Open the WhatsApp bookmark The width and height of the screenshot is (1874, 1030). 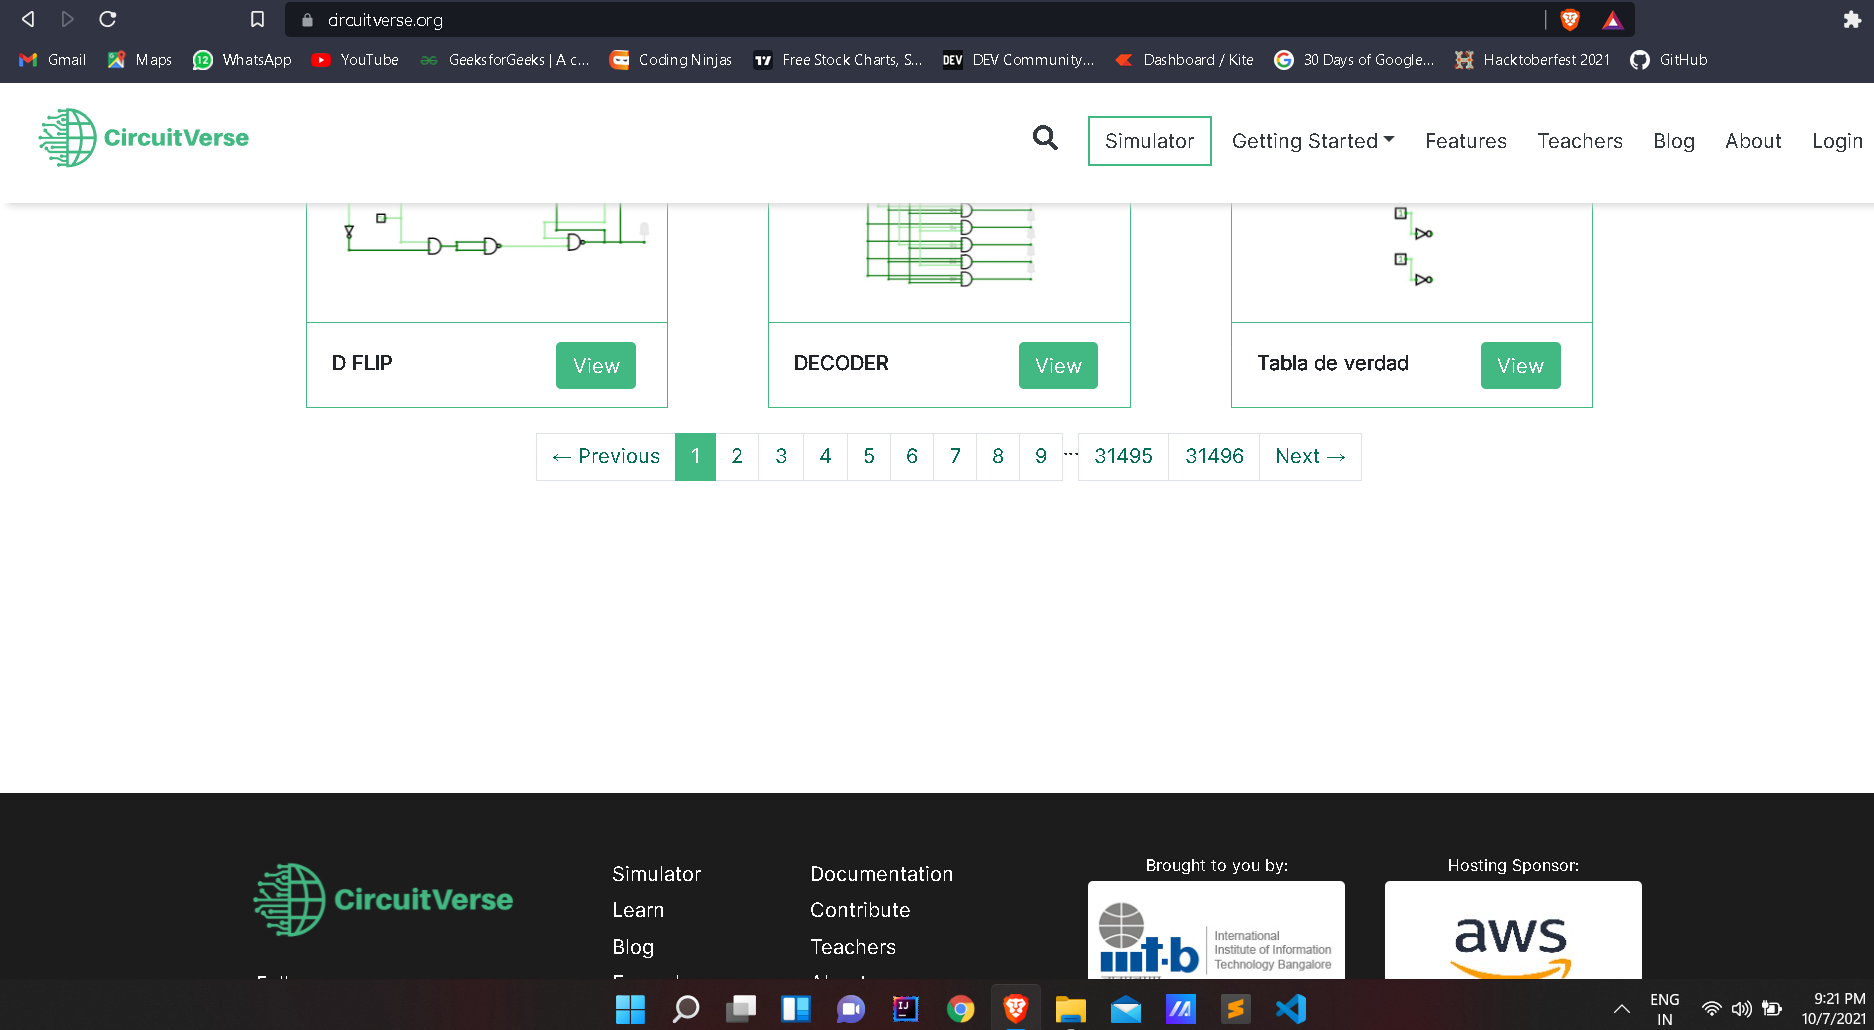click(241, 59)
